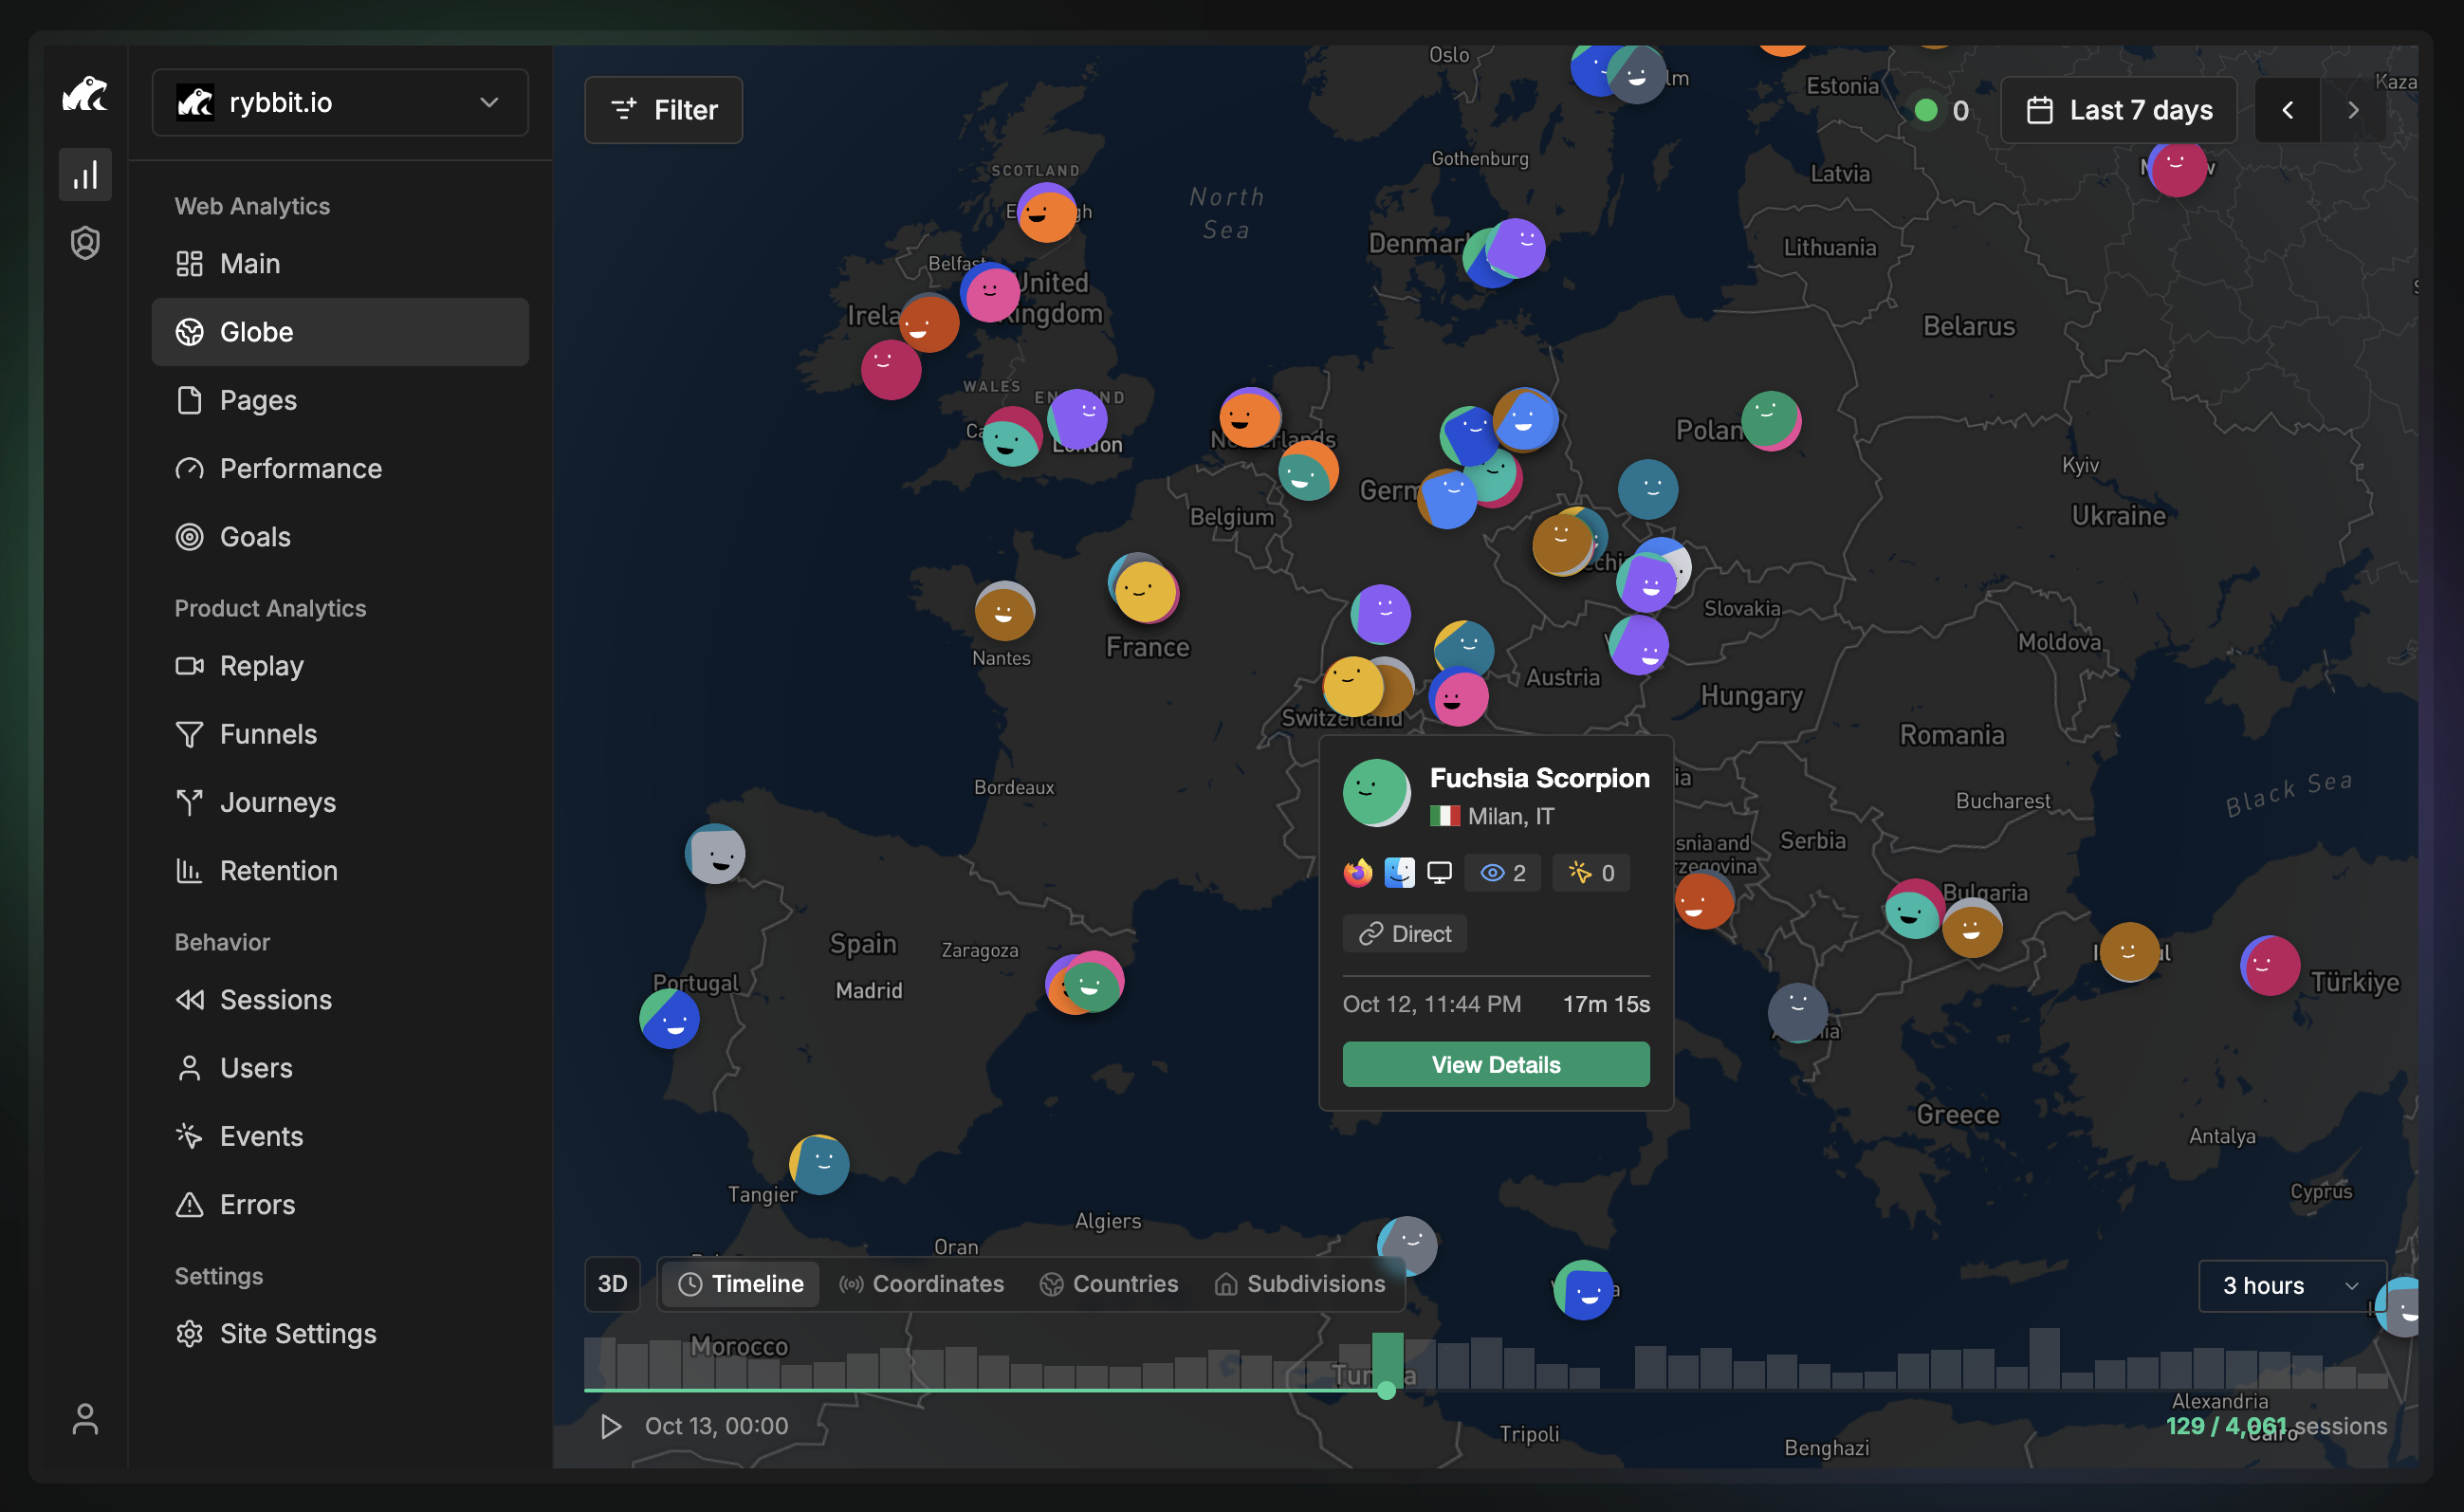Image resolution: width=2464 pixels, height=1512 pixels.
Task: Open the Performance page
Action: 340,469
